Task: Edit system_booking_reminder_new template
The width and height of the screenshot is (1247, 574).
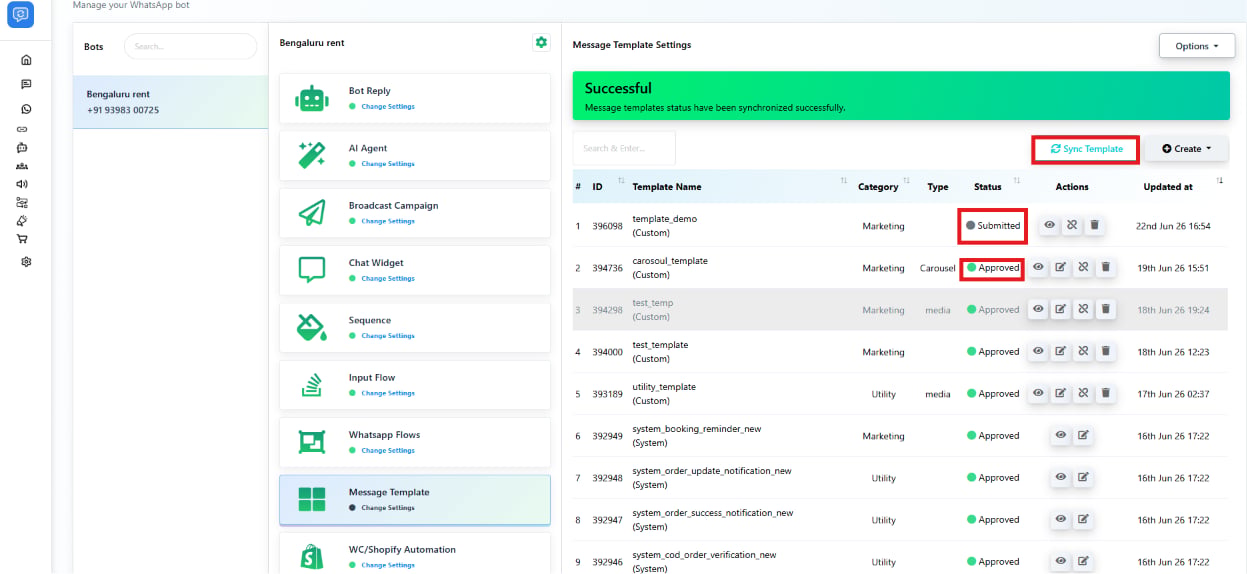Action: [x=1083, y=436]
